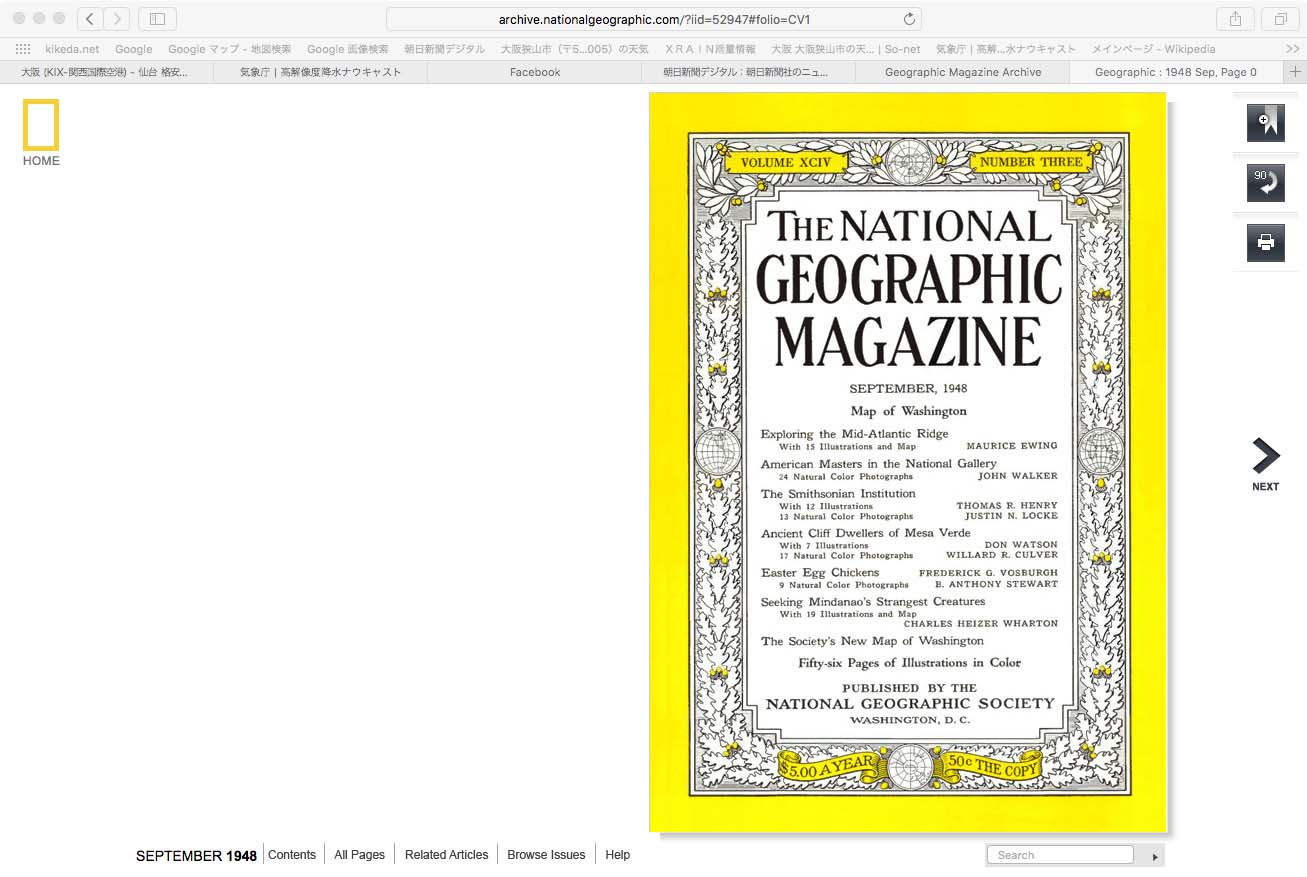The height and width of the screenshot is (877, 1307).
Task: Open Safari share button
Action: [x=1236, y=18]
